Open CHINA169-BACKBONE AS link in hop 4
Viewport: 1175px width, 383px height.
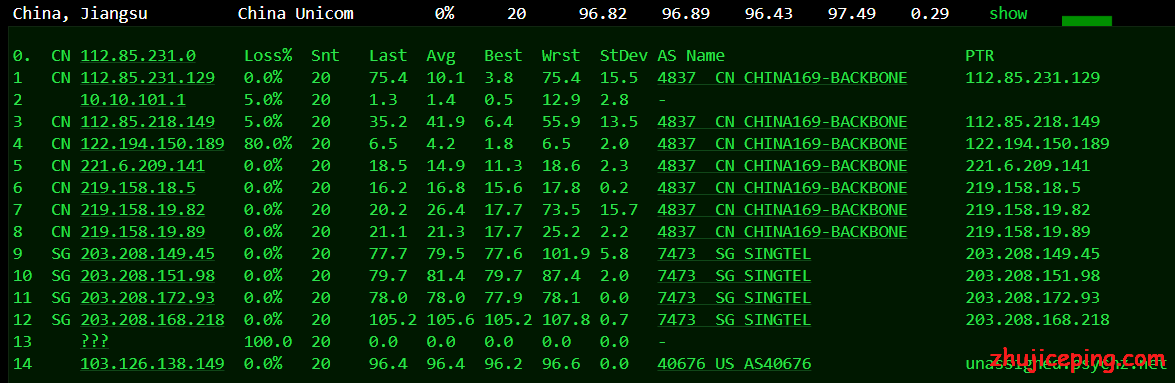782,144
